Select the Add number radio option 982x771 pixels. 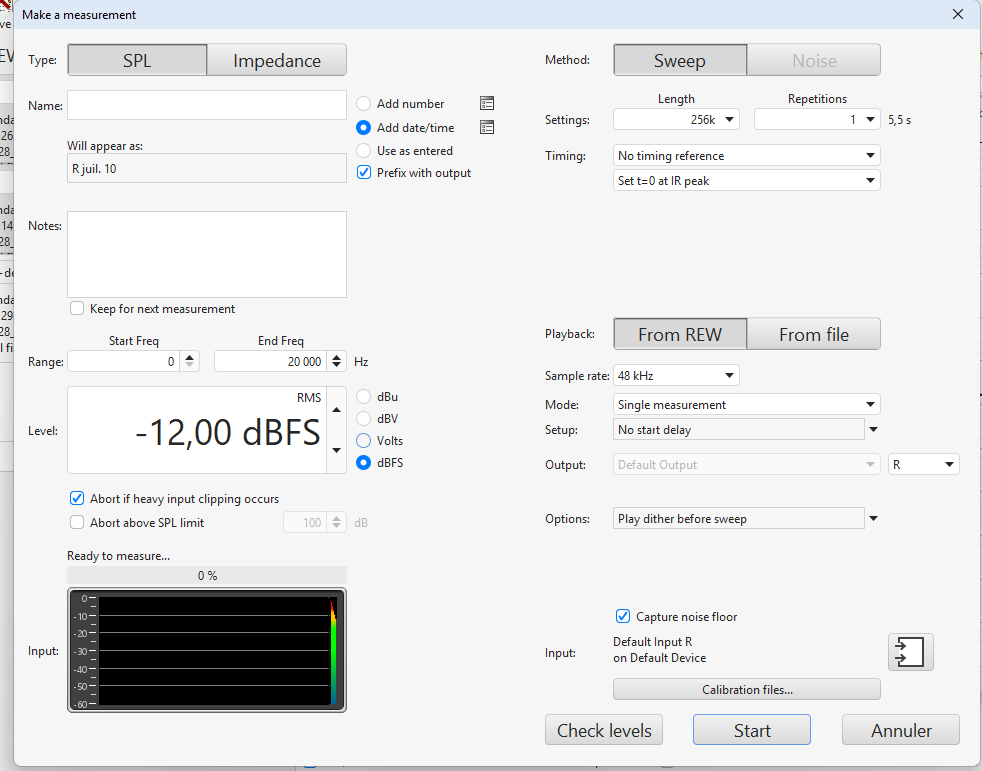click(363, 103)
